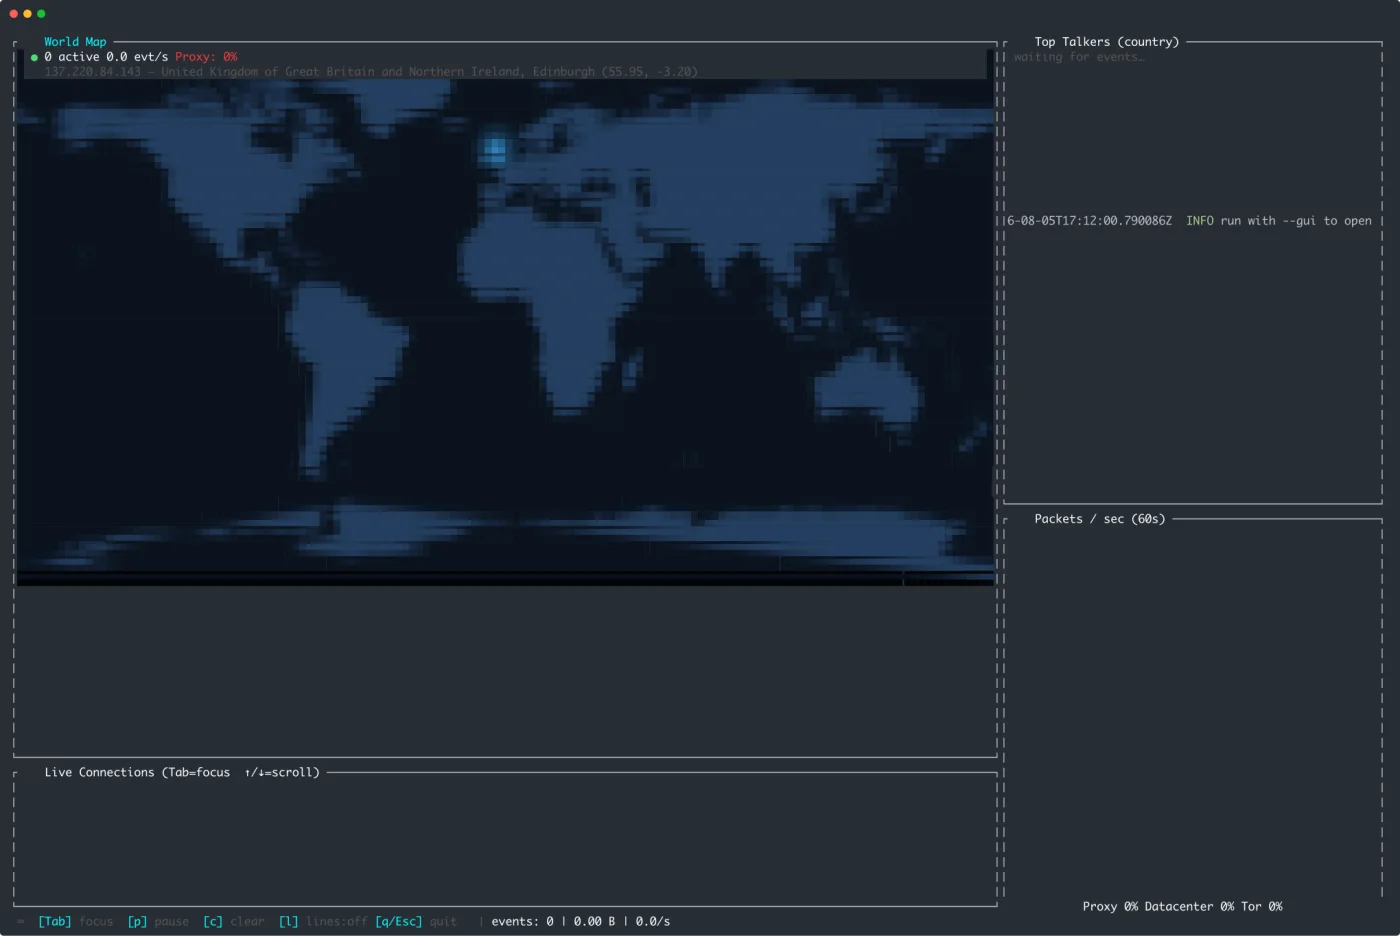The height and width of the screenshot is (936, 1400).
Task: Click the IP address 137.220.84.143 line
Action: (x=371, y=72)
